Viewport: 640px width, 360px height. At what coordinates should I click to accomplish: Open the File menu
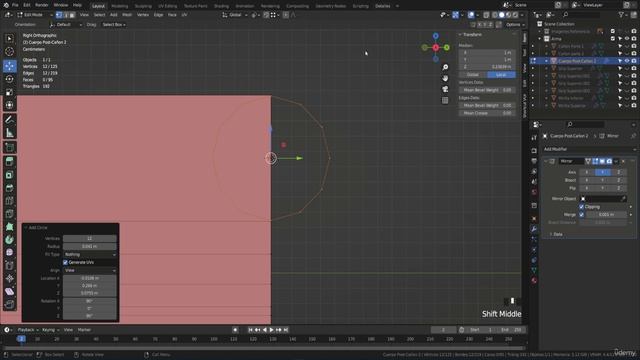15,5
